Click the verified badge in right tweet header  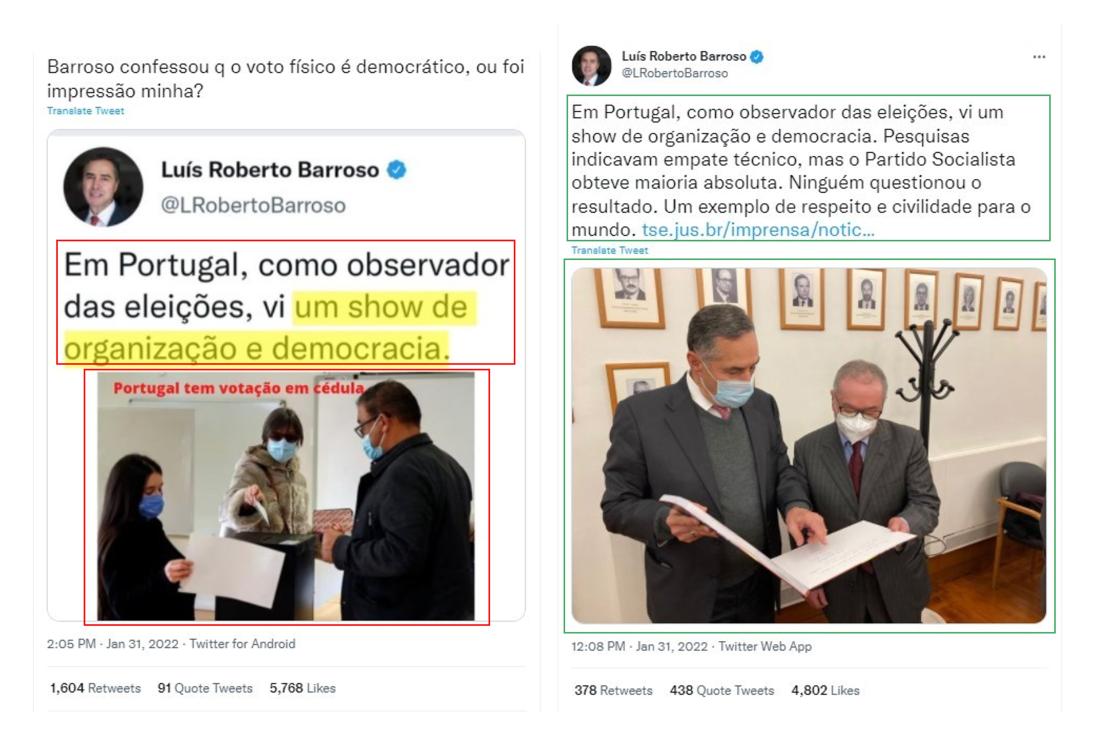click(x=757, y=57)
